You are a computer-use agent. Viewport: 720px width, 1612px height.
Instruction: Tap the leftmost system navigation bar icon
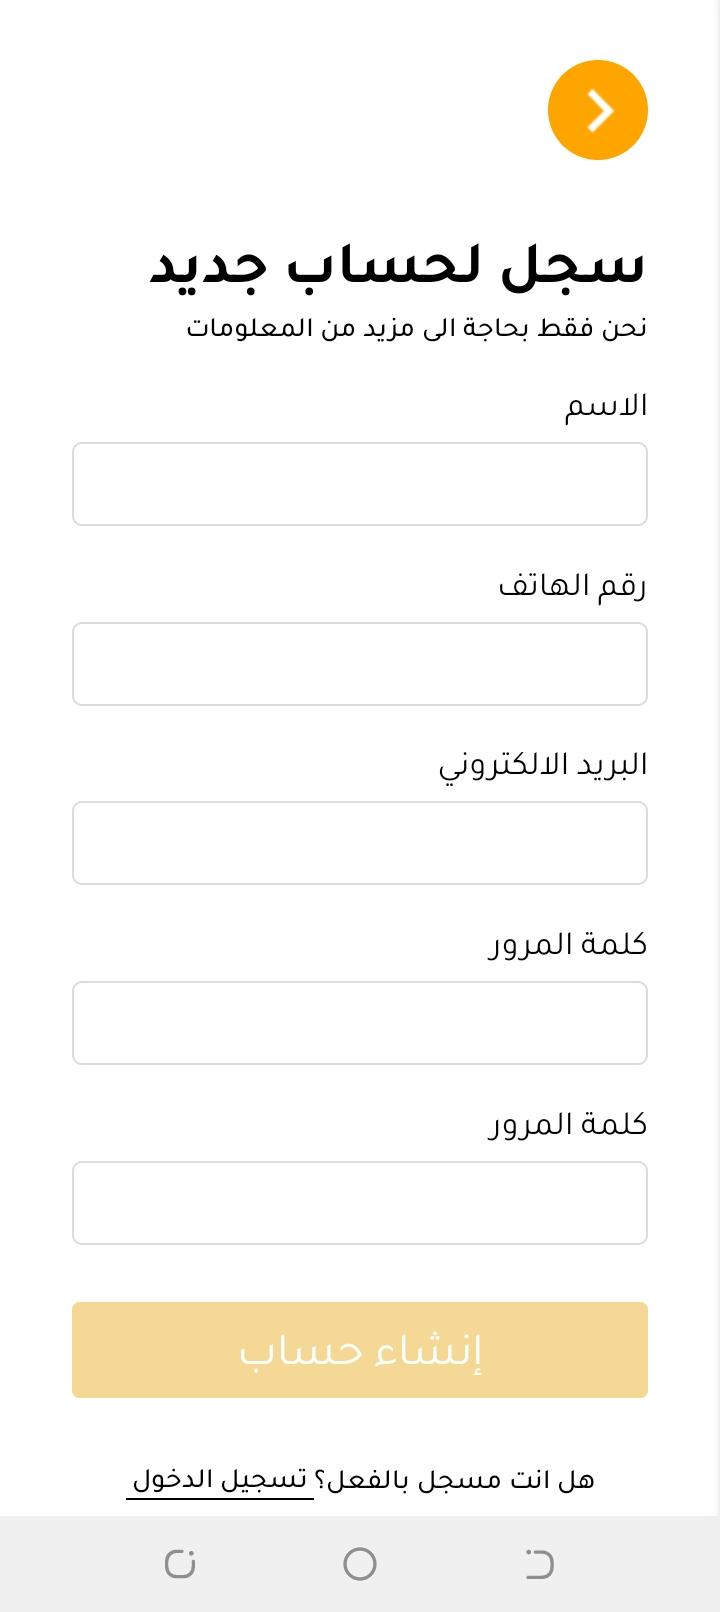tap(180, 1563)
